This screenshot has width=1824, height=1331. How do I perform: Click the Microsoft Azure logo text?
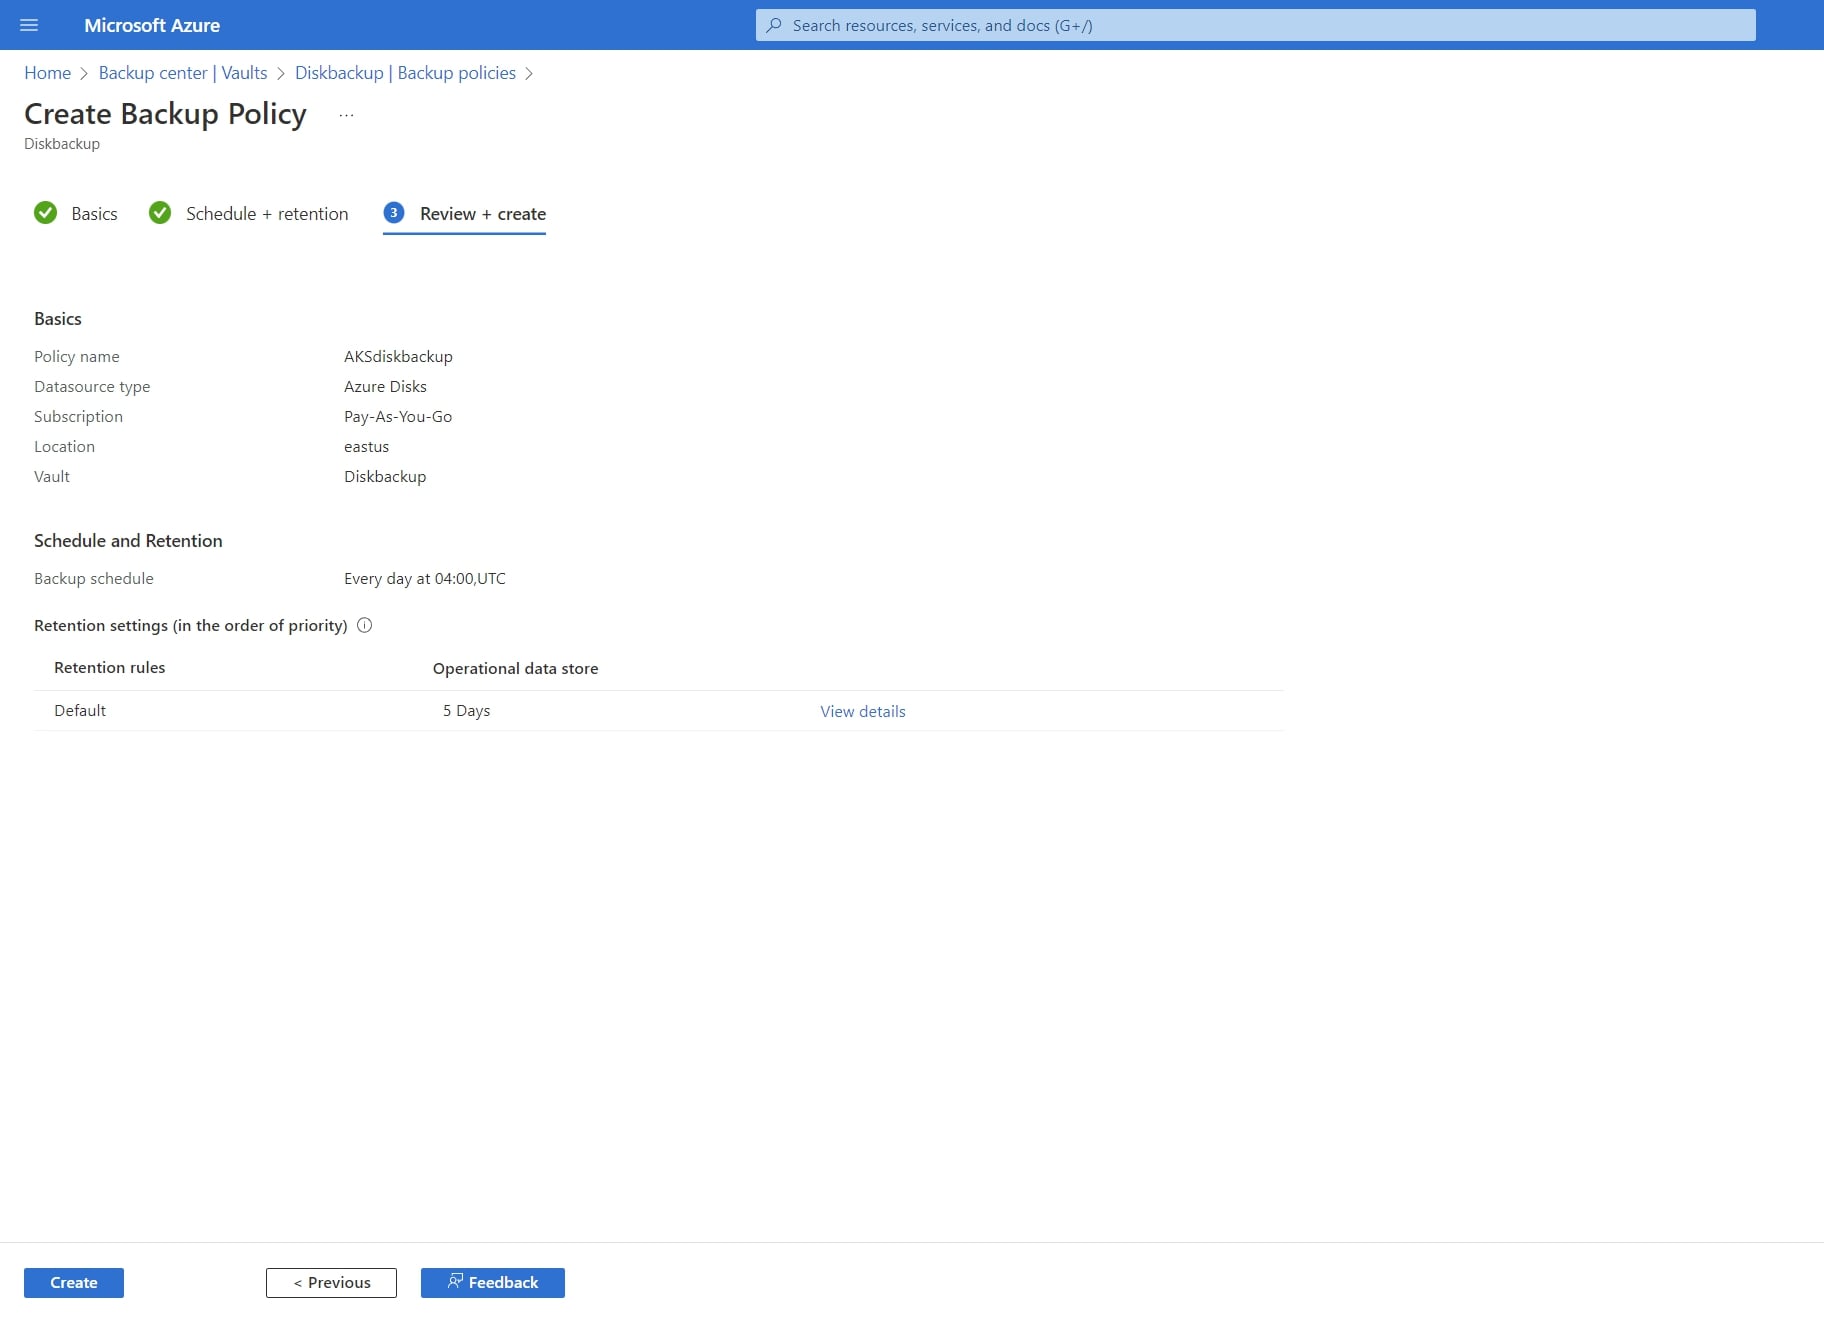[x=152, y=25]
